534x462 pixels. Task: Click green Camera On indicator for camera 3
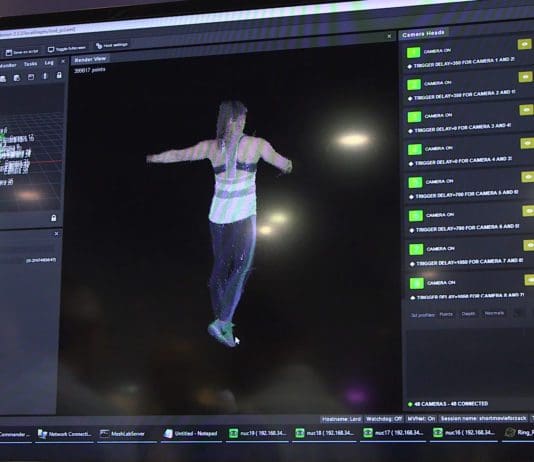pos(414,117)
